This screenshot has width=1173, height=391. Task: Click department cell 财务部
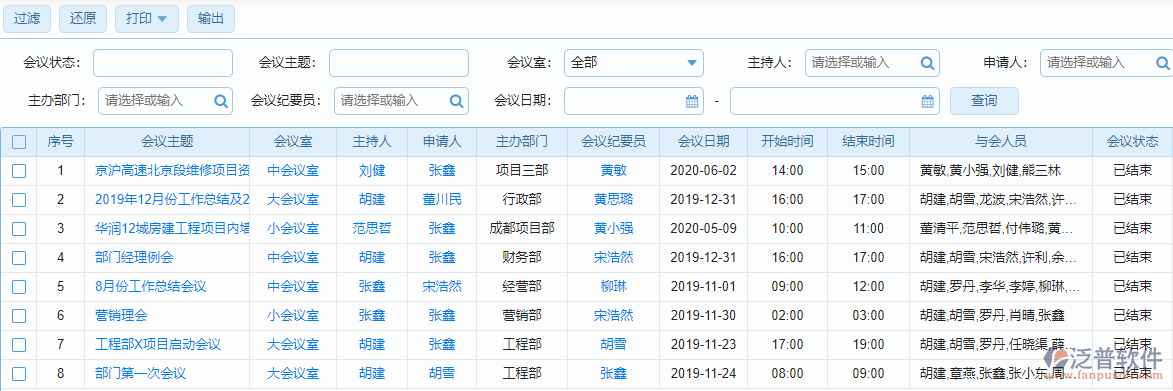coord(522,258)
